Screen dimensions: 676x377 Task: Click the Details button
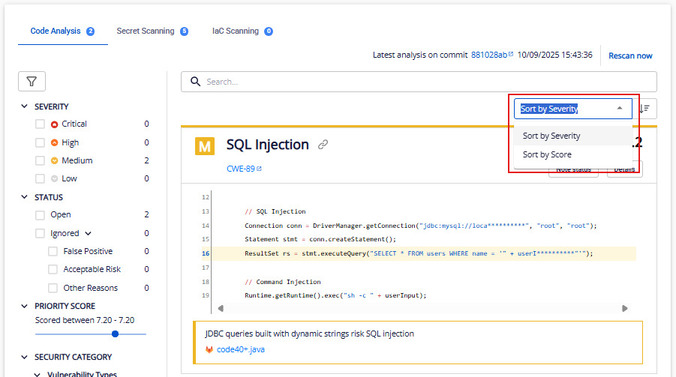point(625,169)
